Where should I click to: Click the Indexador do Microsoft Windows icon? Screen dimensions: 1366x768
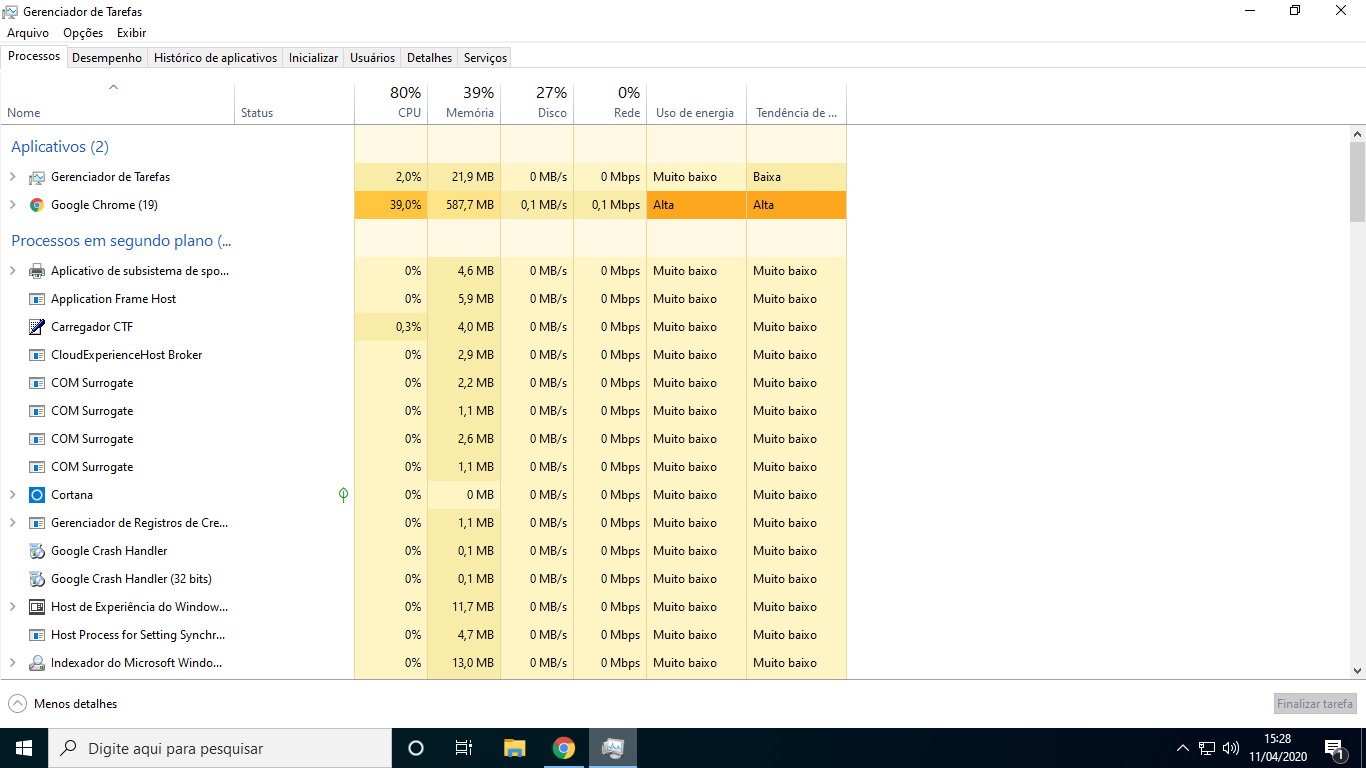[x=37, y=663]
